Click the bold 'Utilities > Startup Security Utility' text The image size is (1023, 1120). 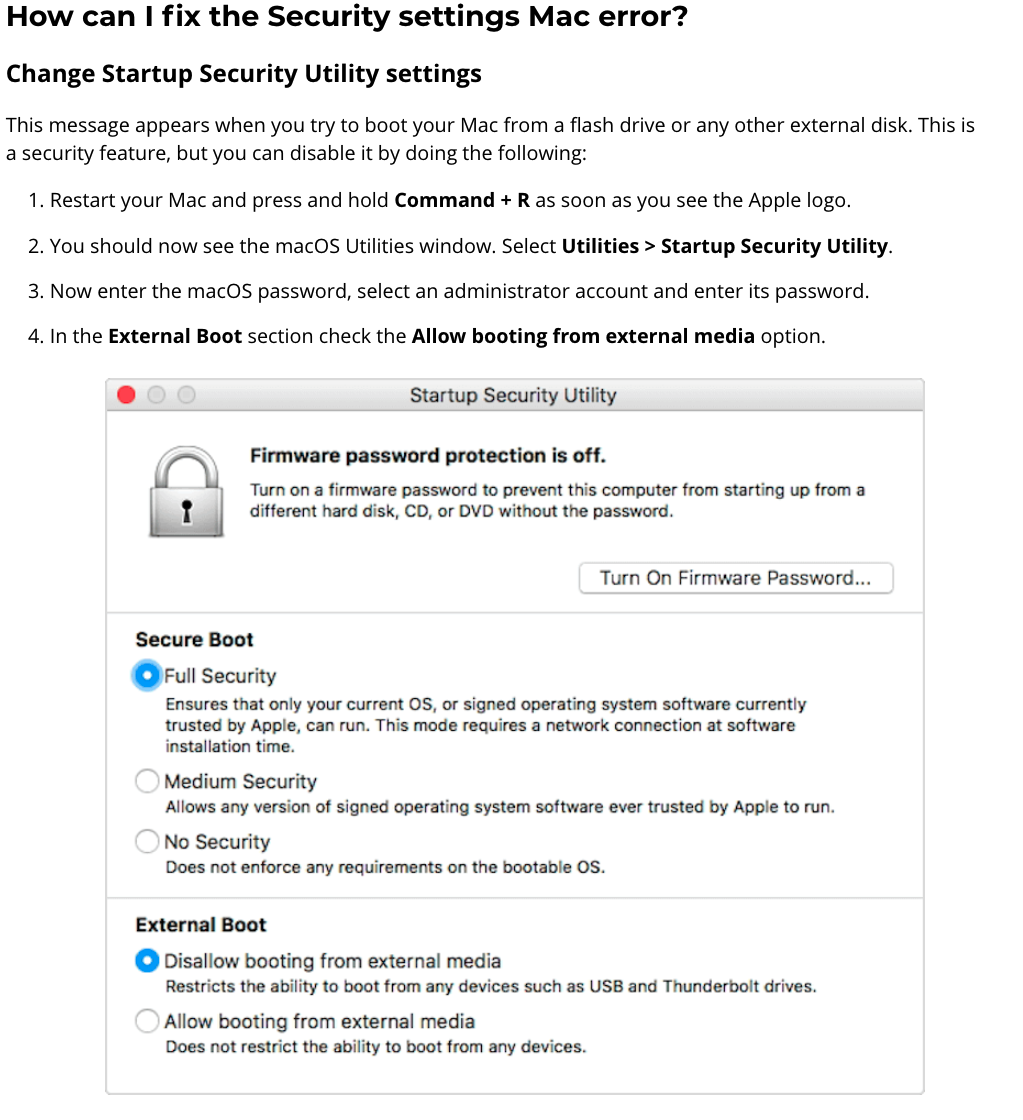tap(725, 246)
